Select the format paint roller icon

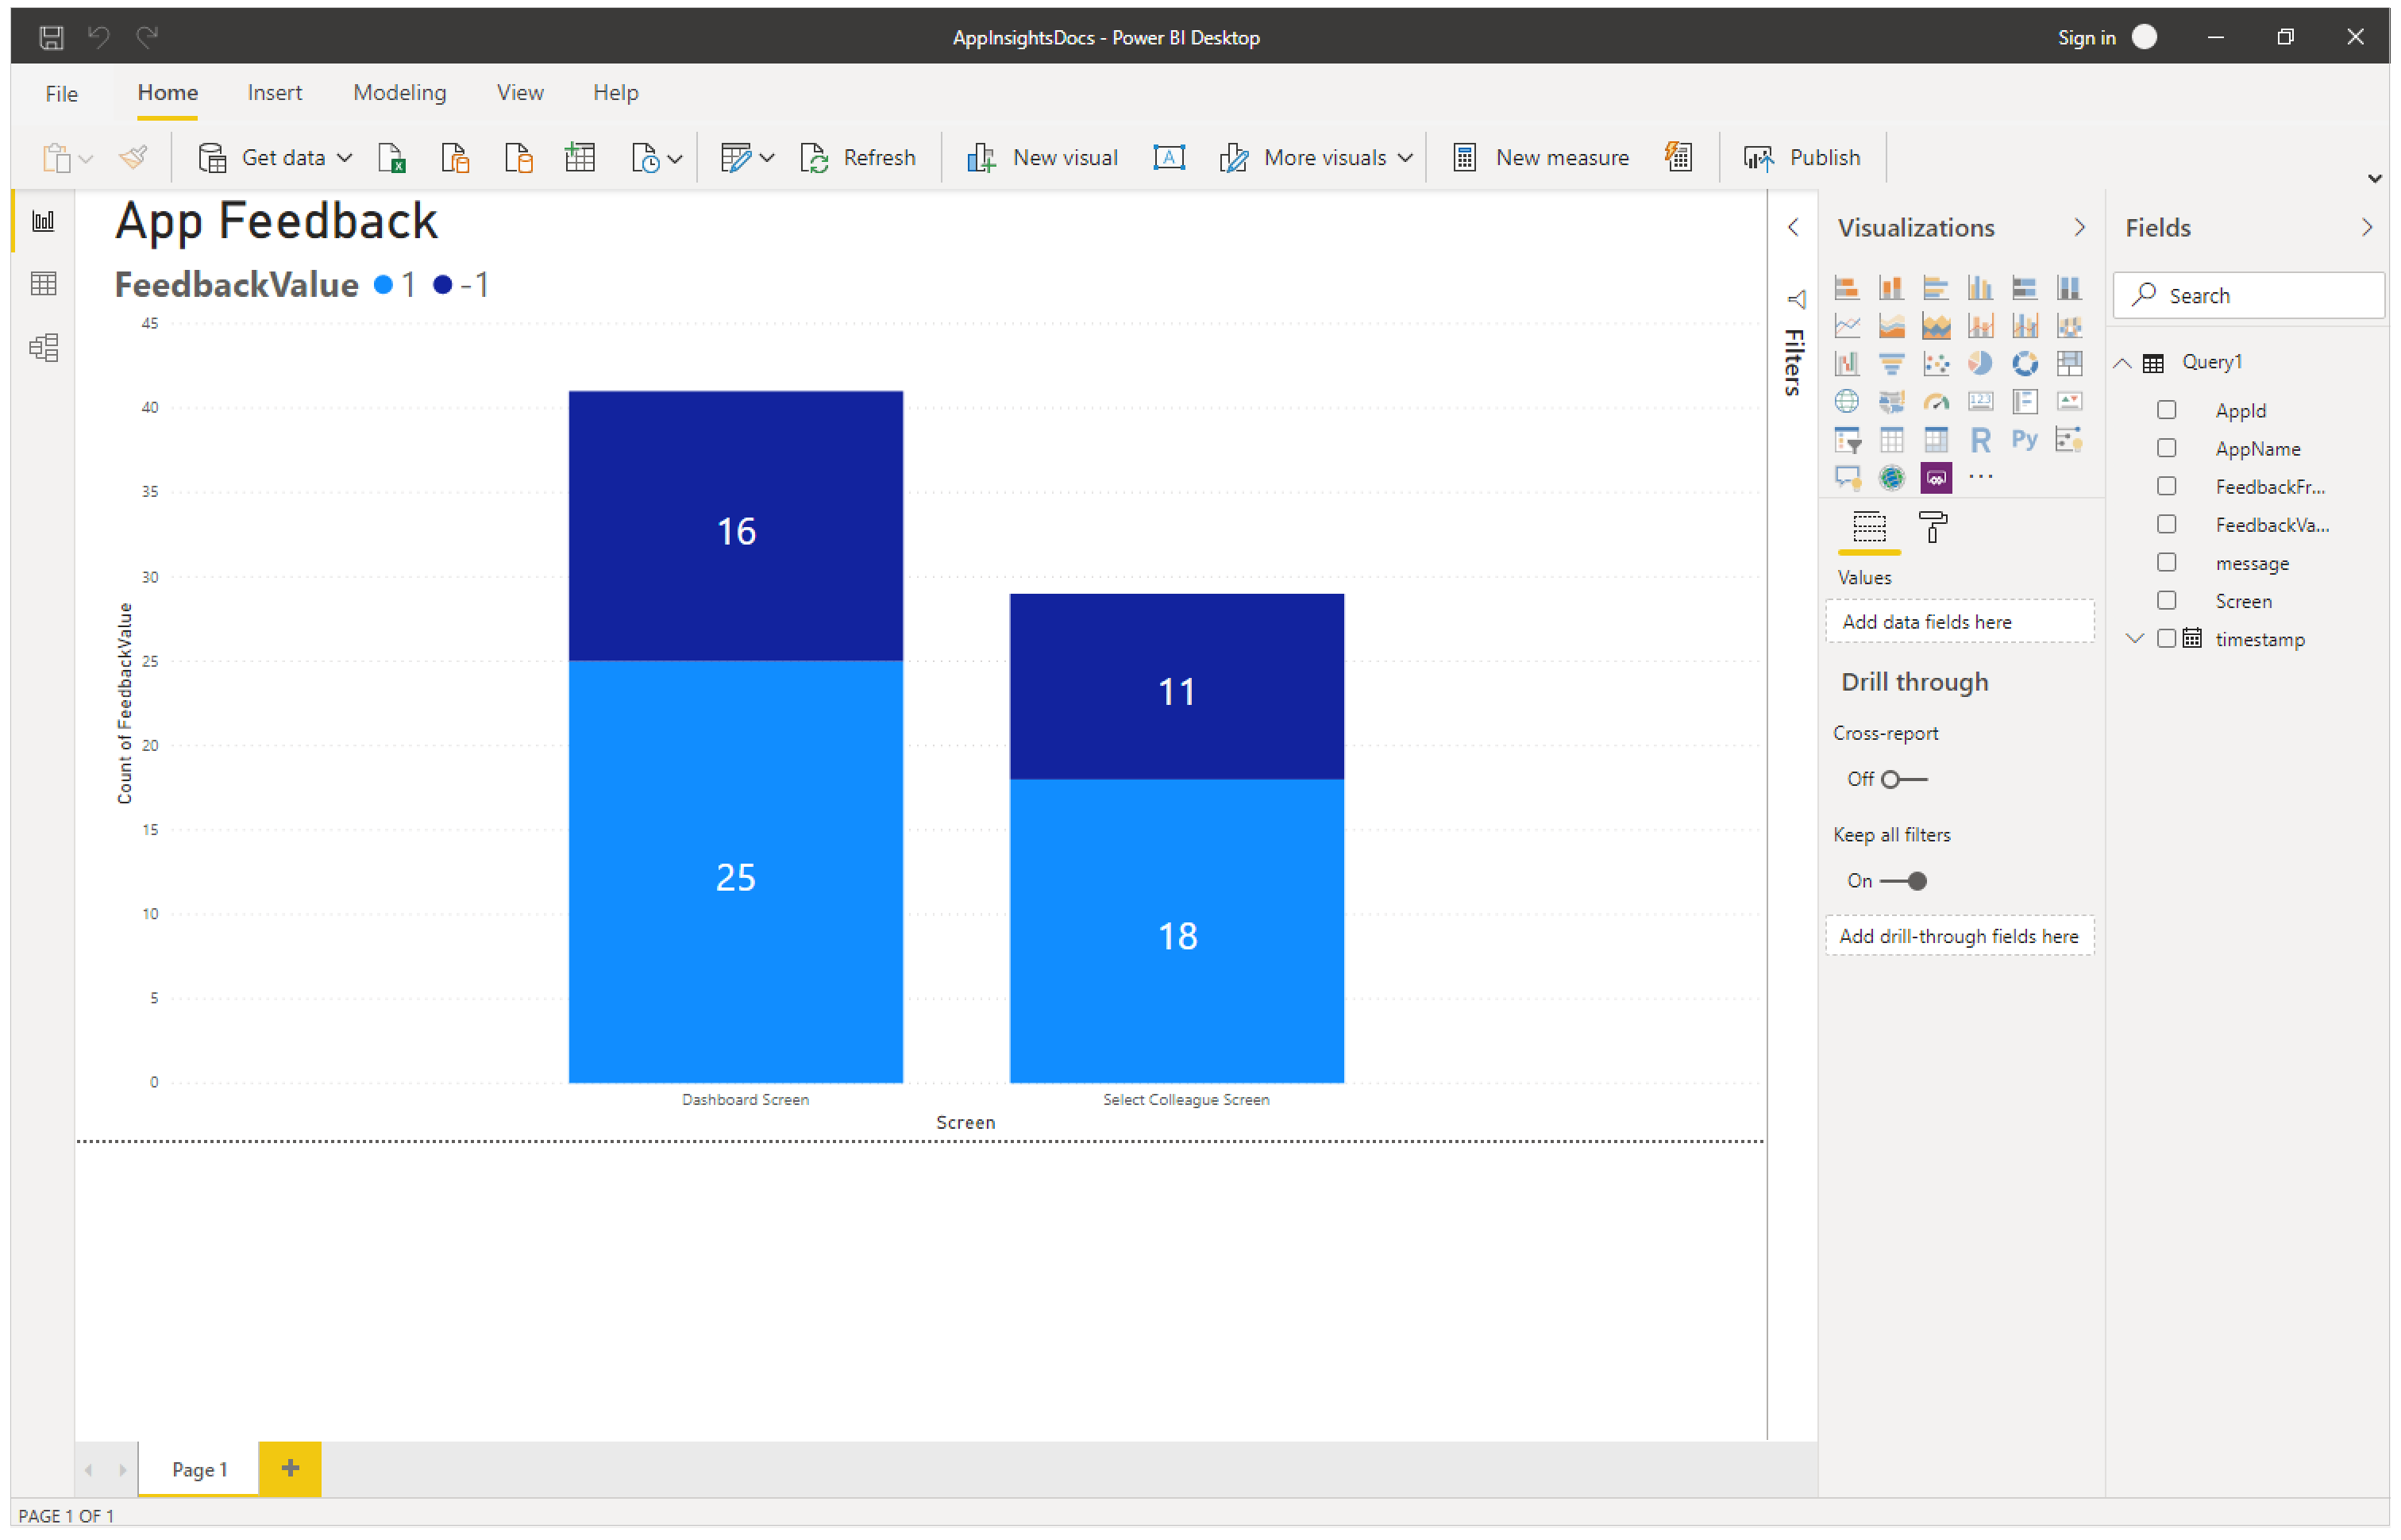1929,527
